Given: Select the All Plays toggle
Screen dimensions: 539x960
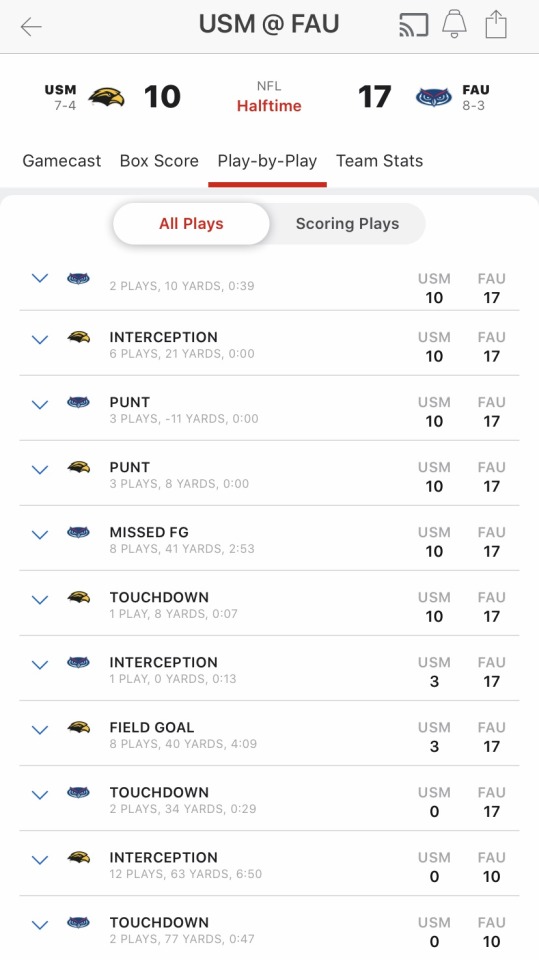Looking at the screenshot, I should click(x=191, y=223).
